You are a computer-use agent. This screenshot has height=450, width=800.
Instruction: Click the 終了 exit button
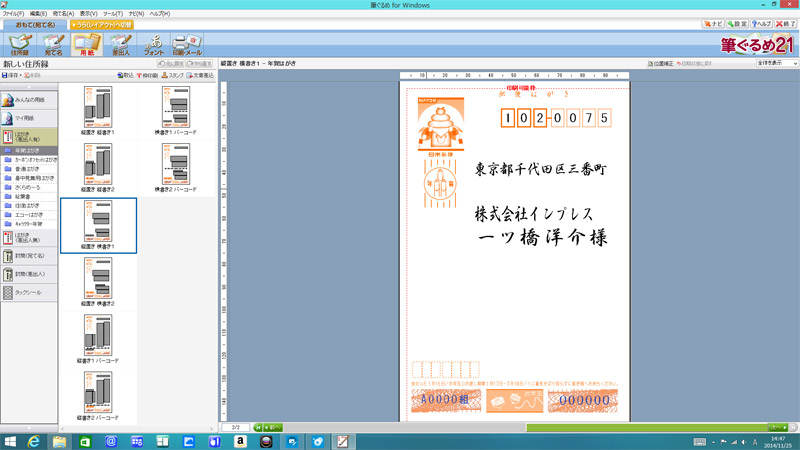(785, 22)
